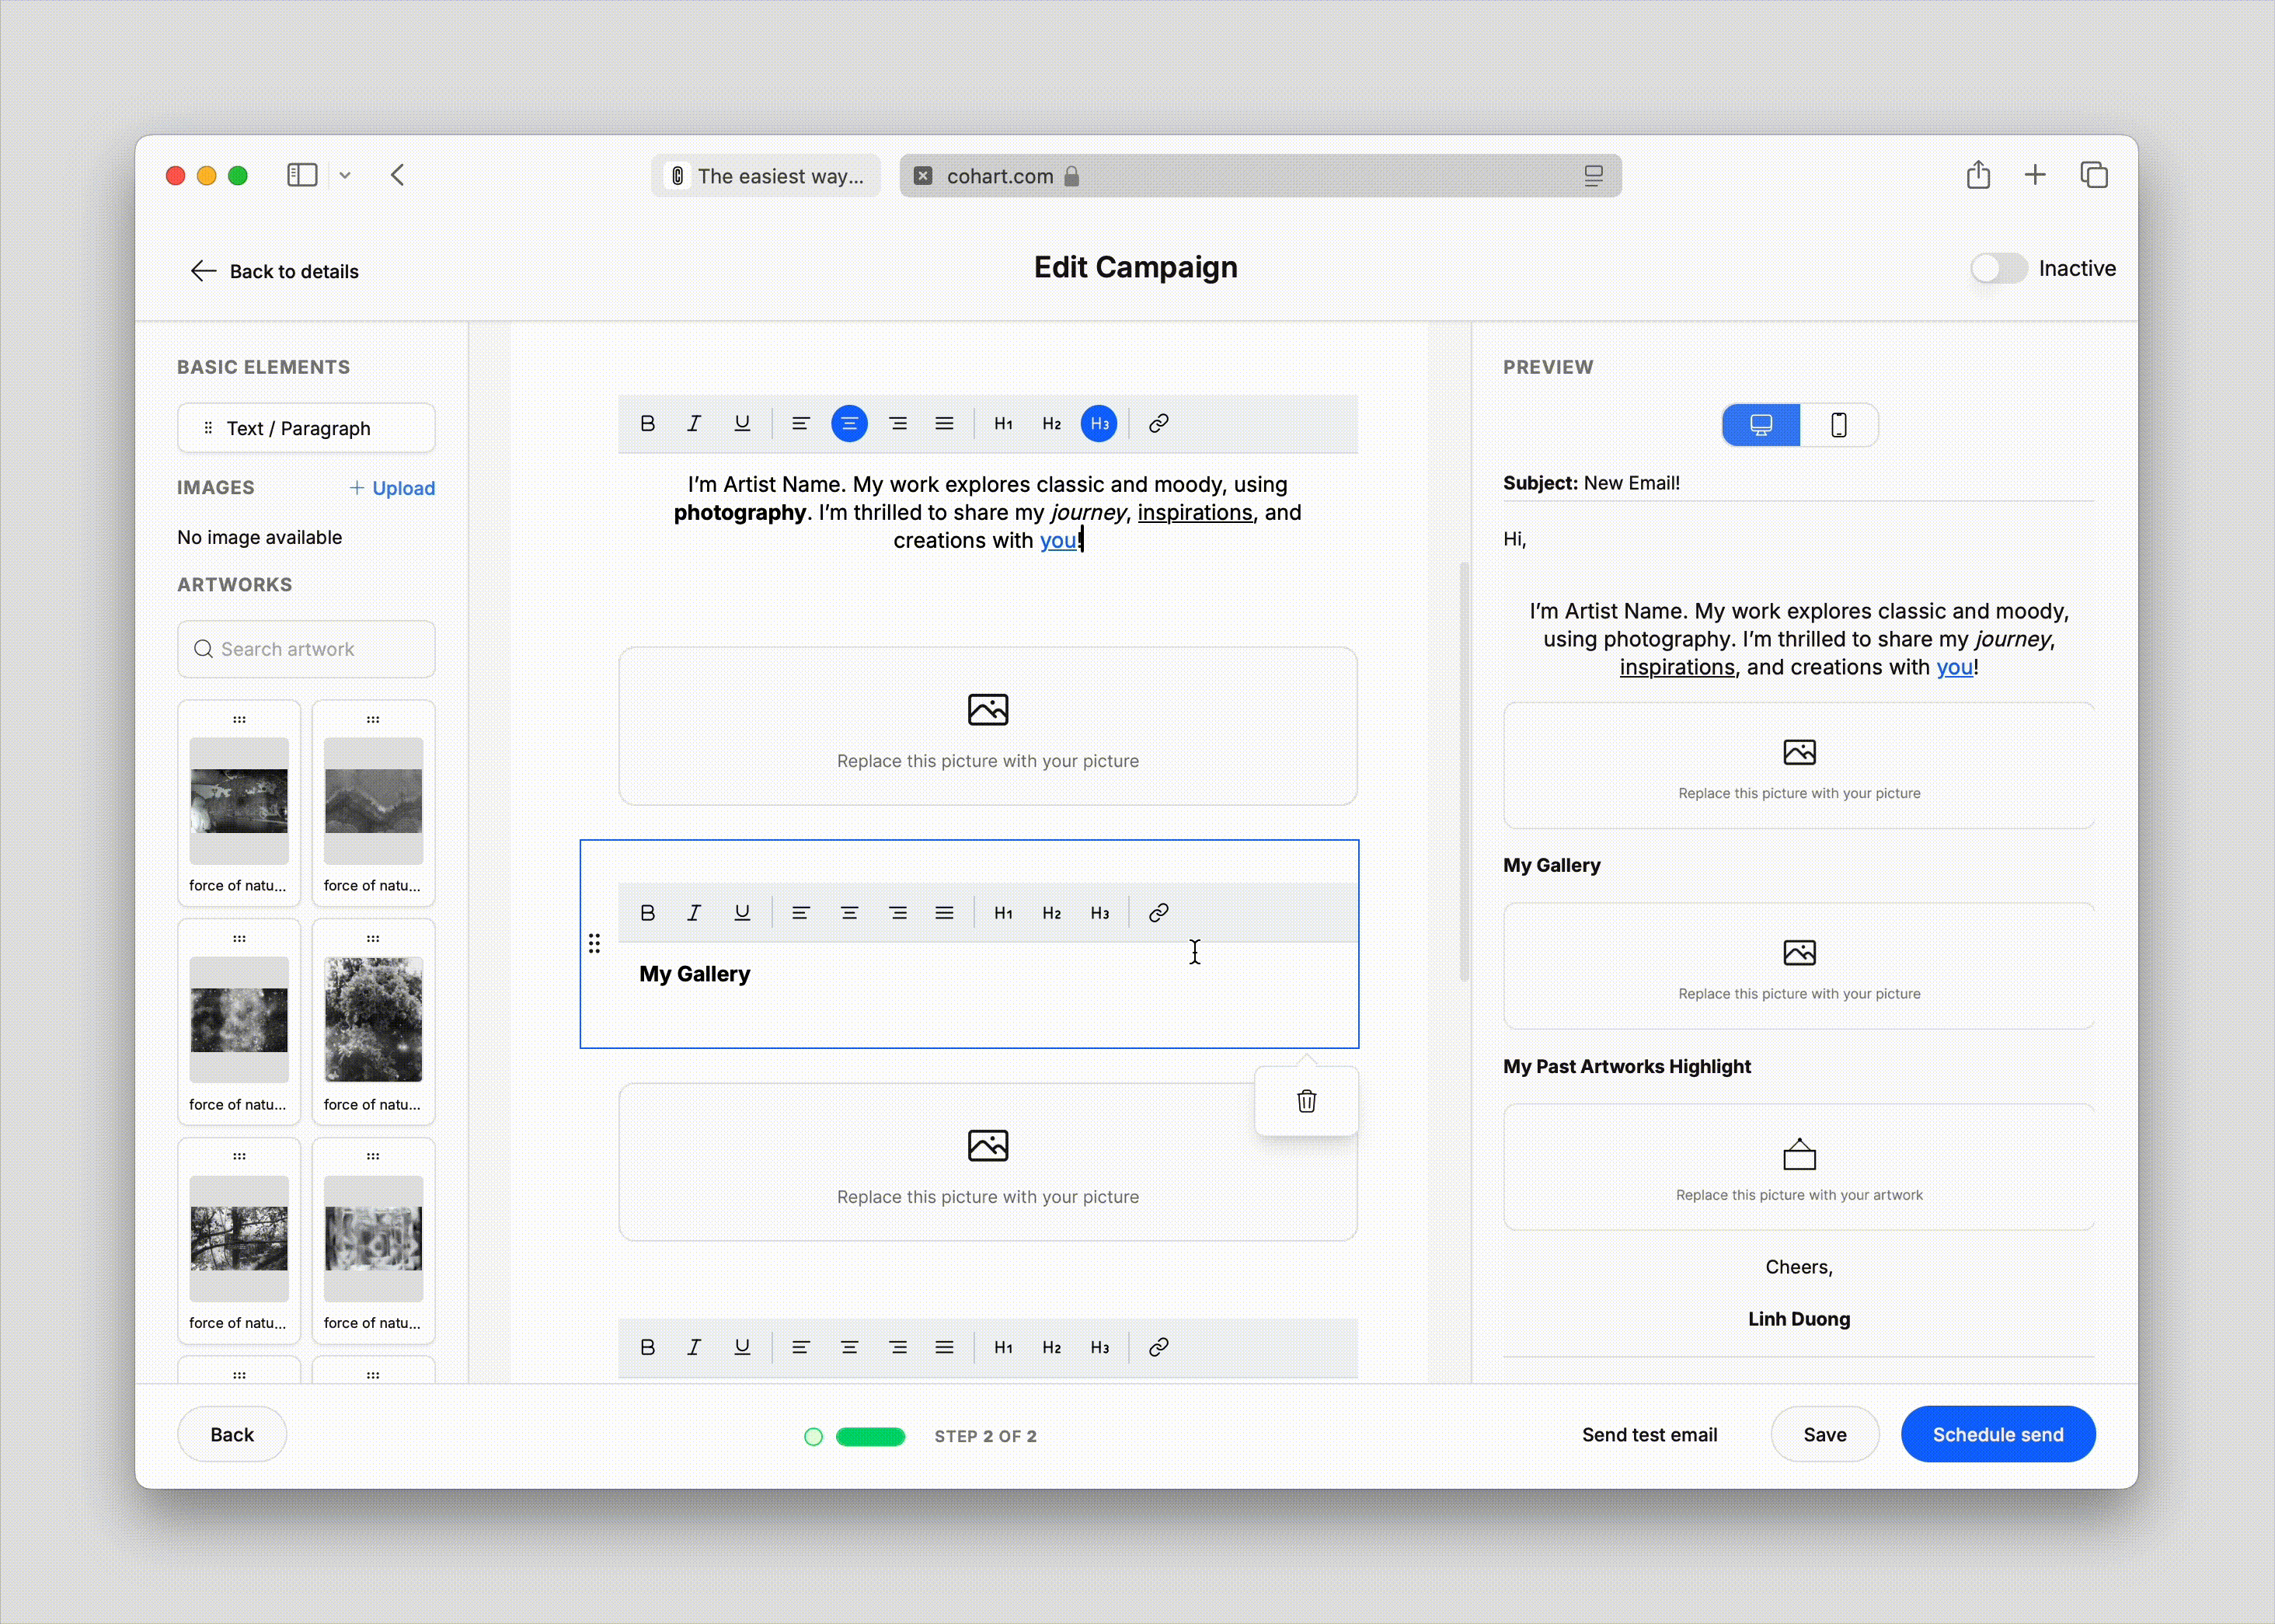Open a new Safari tab
Viewport: 2275px width, 1624px height.
tap(2035, 175)
